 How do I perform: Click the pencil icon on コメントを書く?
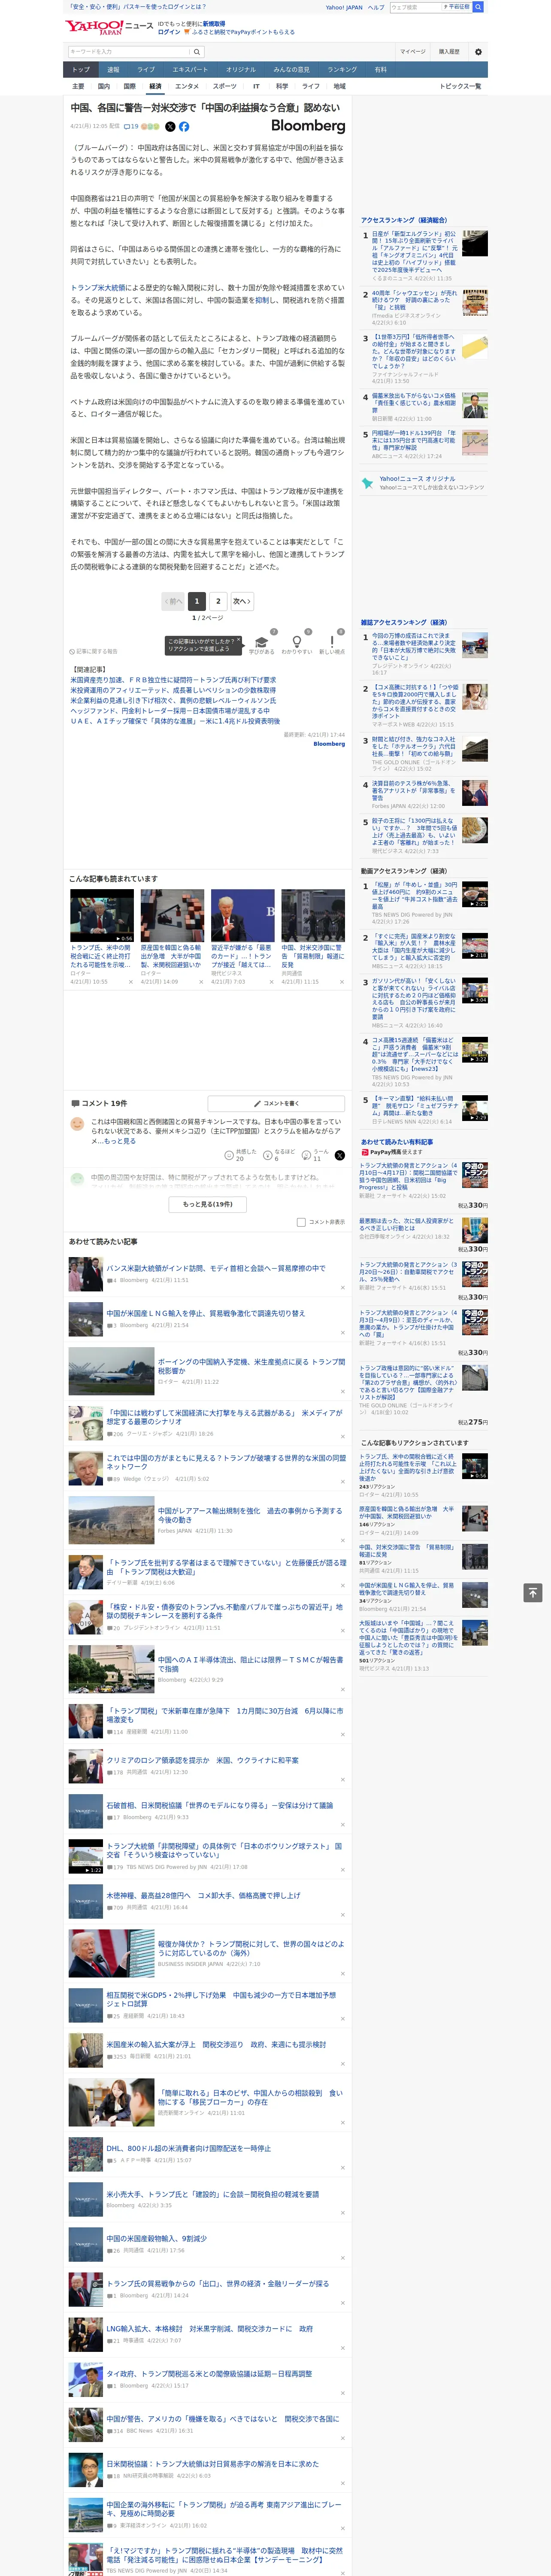pyautogui.click(x=256, y=1103)
